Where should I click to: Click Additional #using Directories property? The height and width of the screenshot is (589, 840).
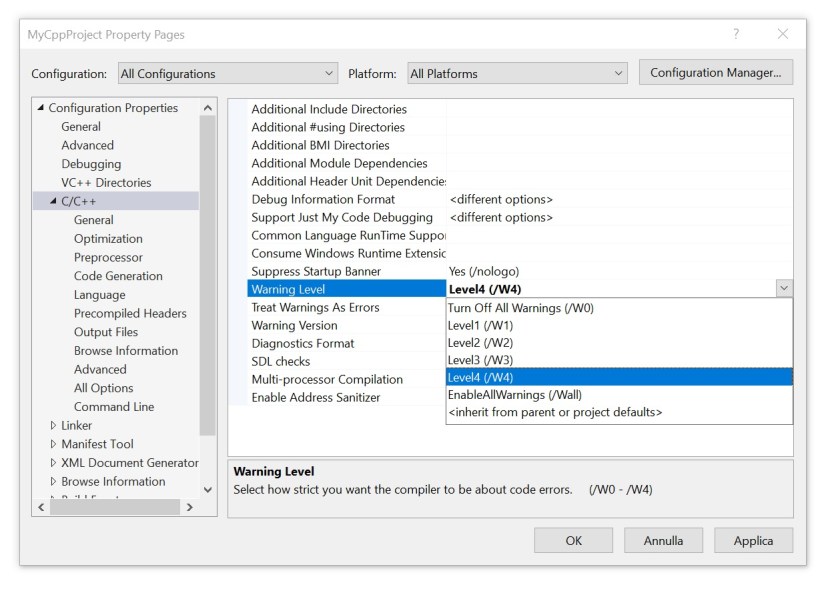(x=328, y=127)
